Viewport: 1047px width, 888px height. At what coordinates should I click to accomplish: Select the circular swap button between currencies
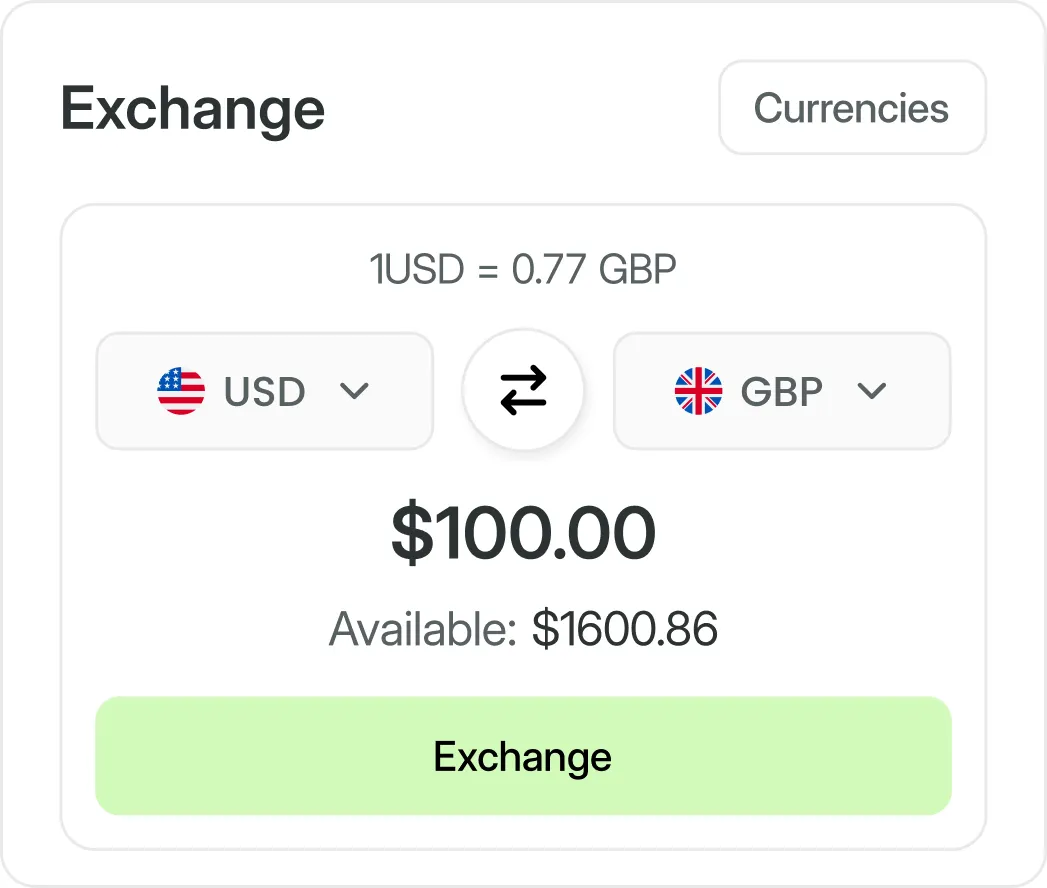point(524,391)
